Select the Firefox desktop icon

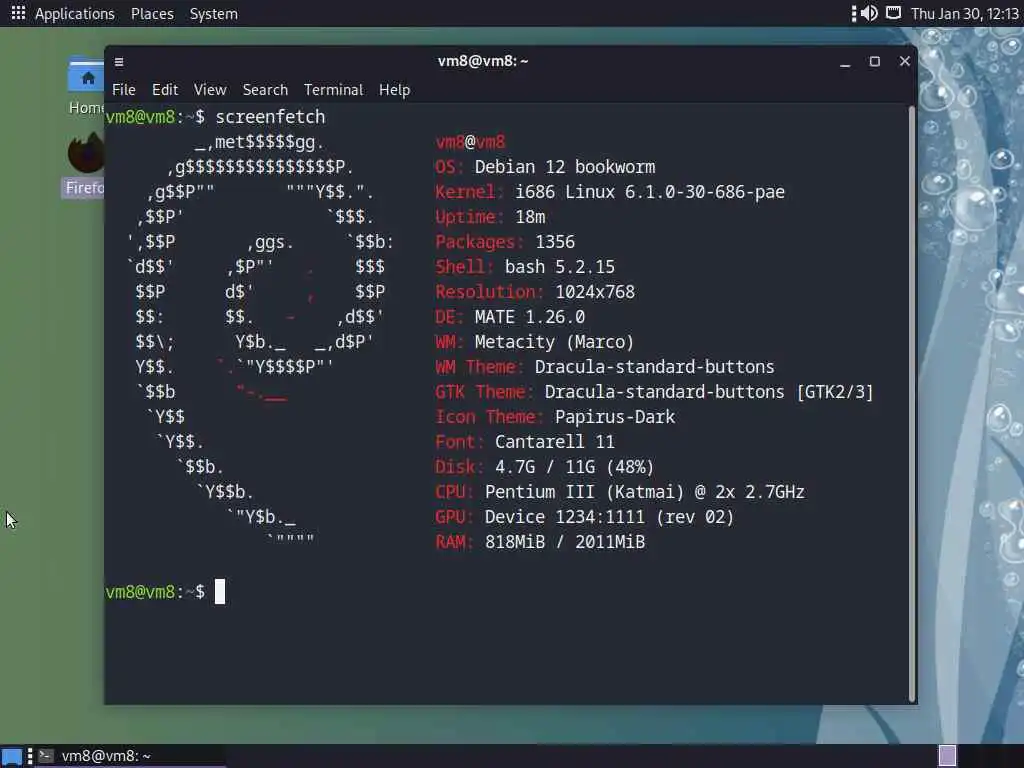pyautogui.click(x=85, y=165)
